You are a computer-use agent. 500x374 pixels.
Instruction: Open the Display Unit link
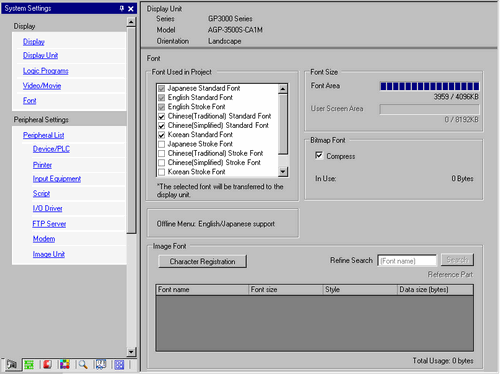coord(40,55)
